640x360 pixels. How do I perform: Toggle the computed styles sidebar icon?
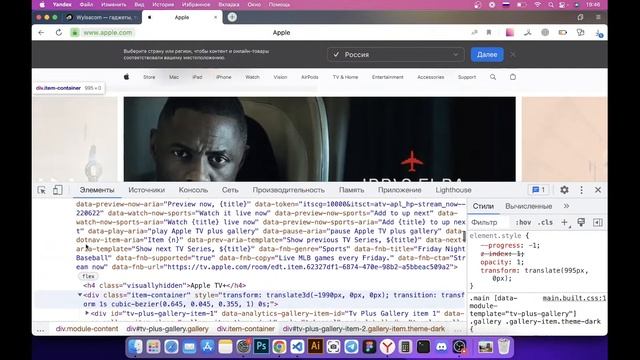click(x=598, y=222)
